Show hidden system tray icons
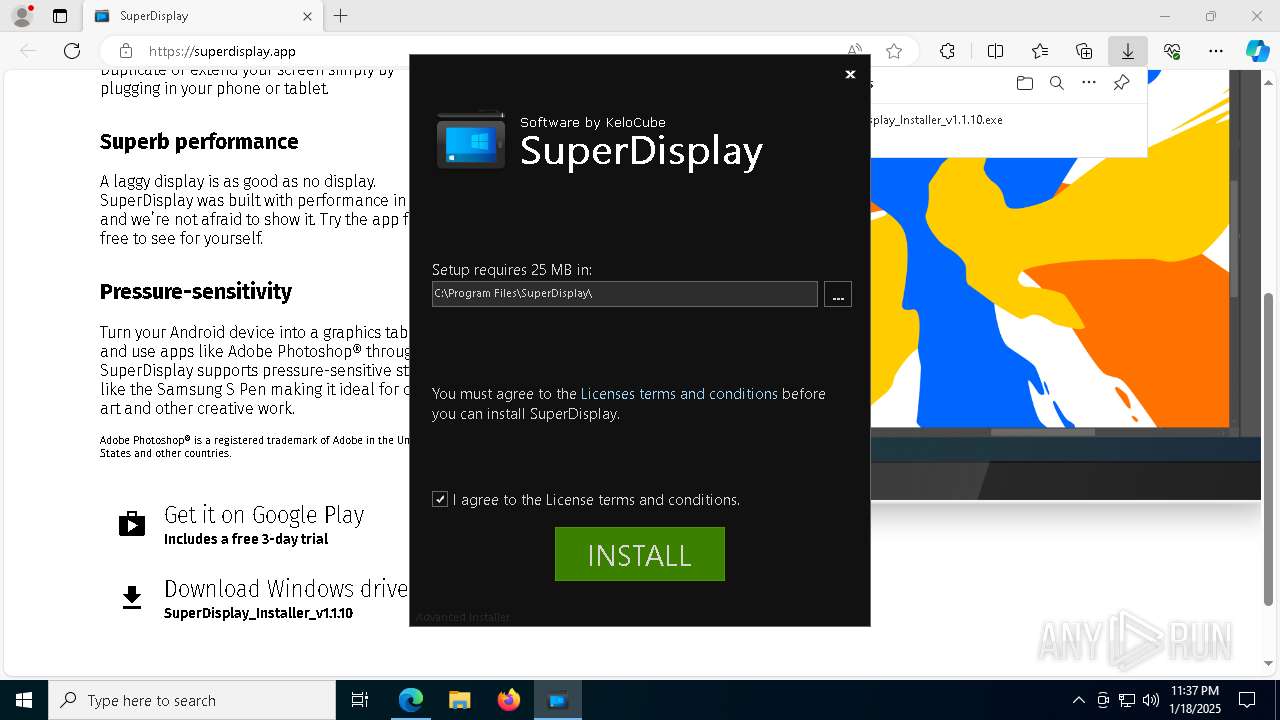1280x720 pixels. 1078,700
